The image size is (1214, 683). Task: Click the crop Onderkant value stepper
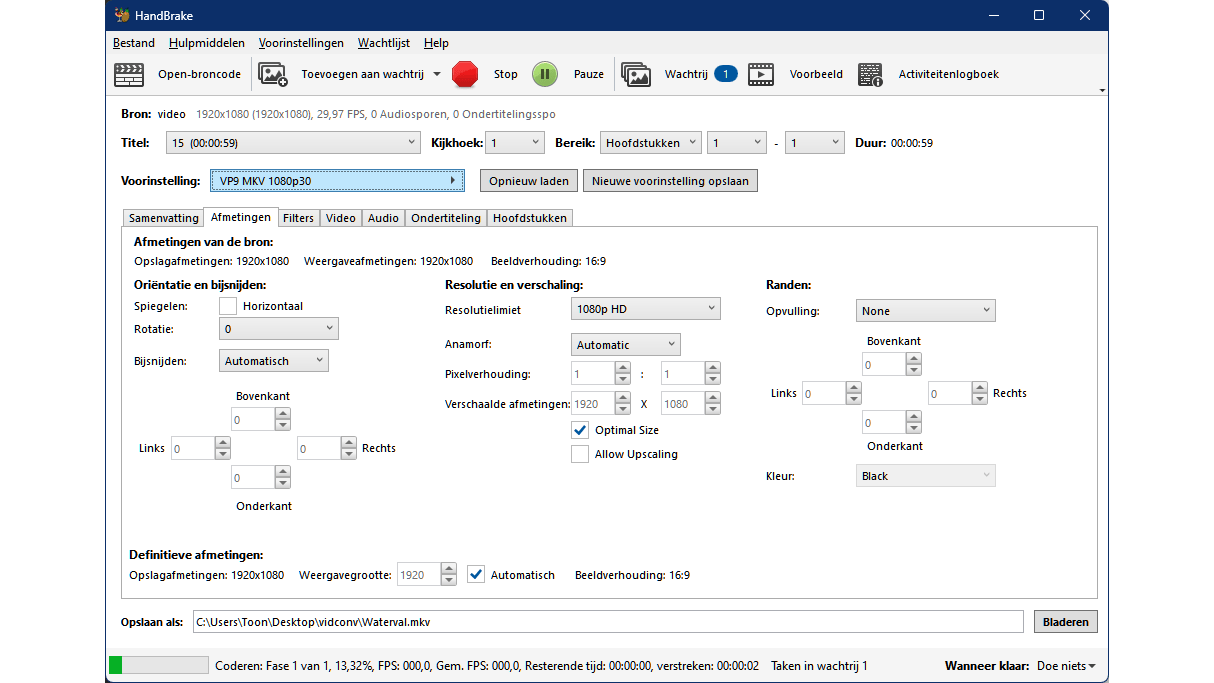pos(283,477)
